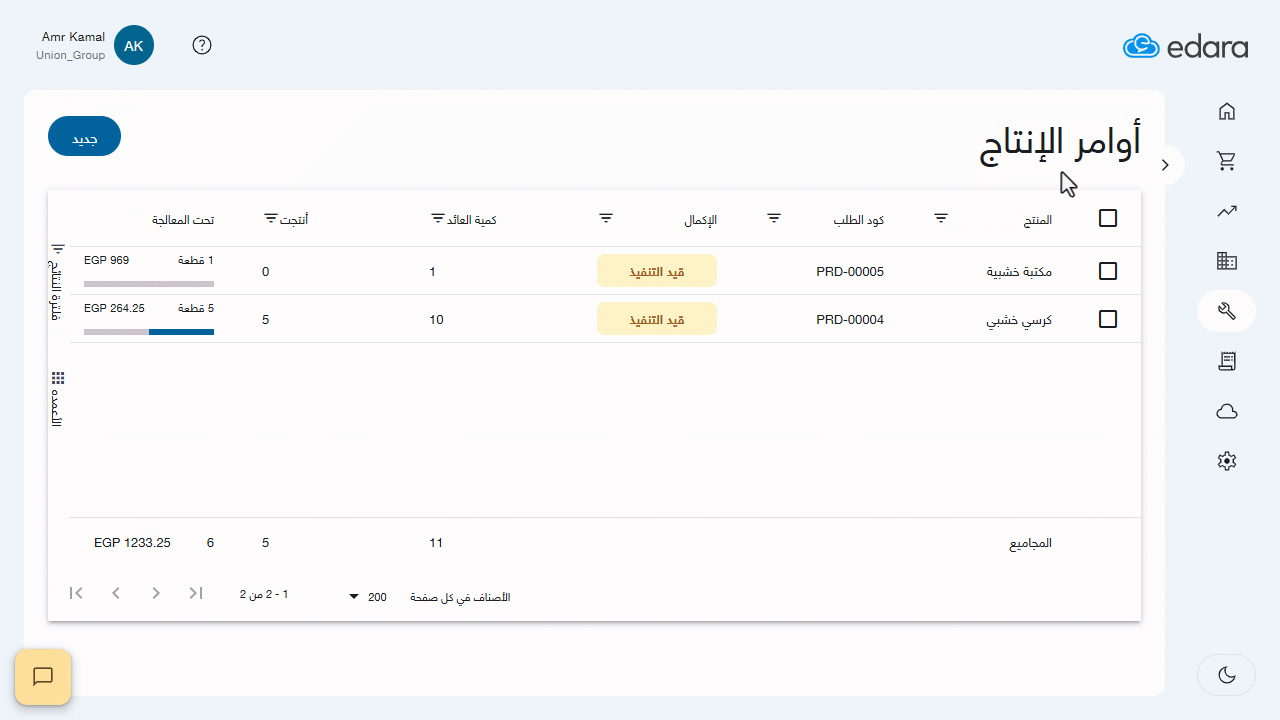Select checkbox for مكتبة خشبية row
Screen dimensions: 1280x720
click(x=1108, y=271)
